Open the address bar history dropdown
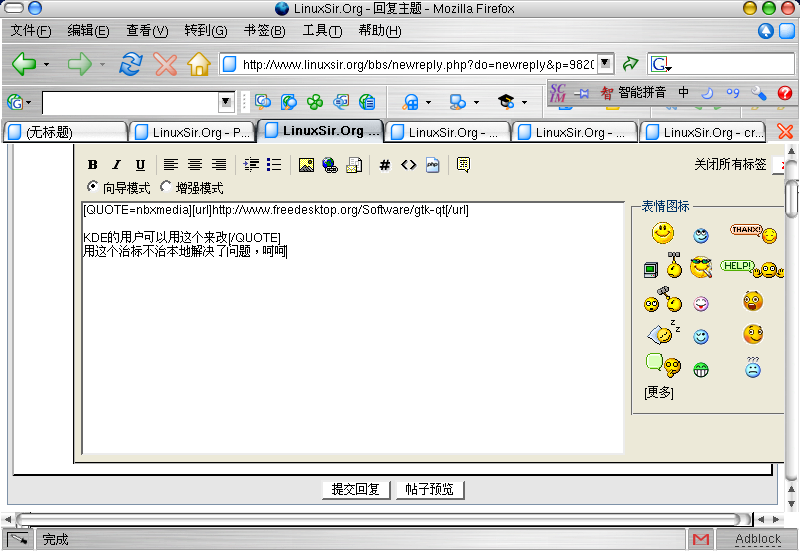 coord(605,63)
